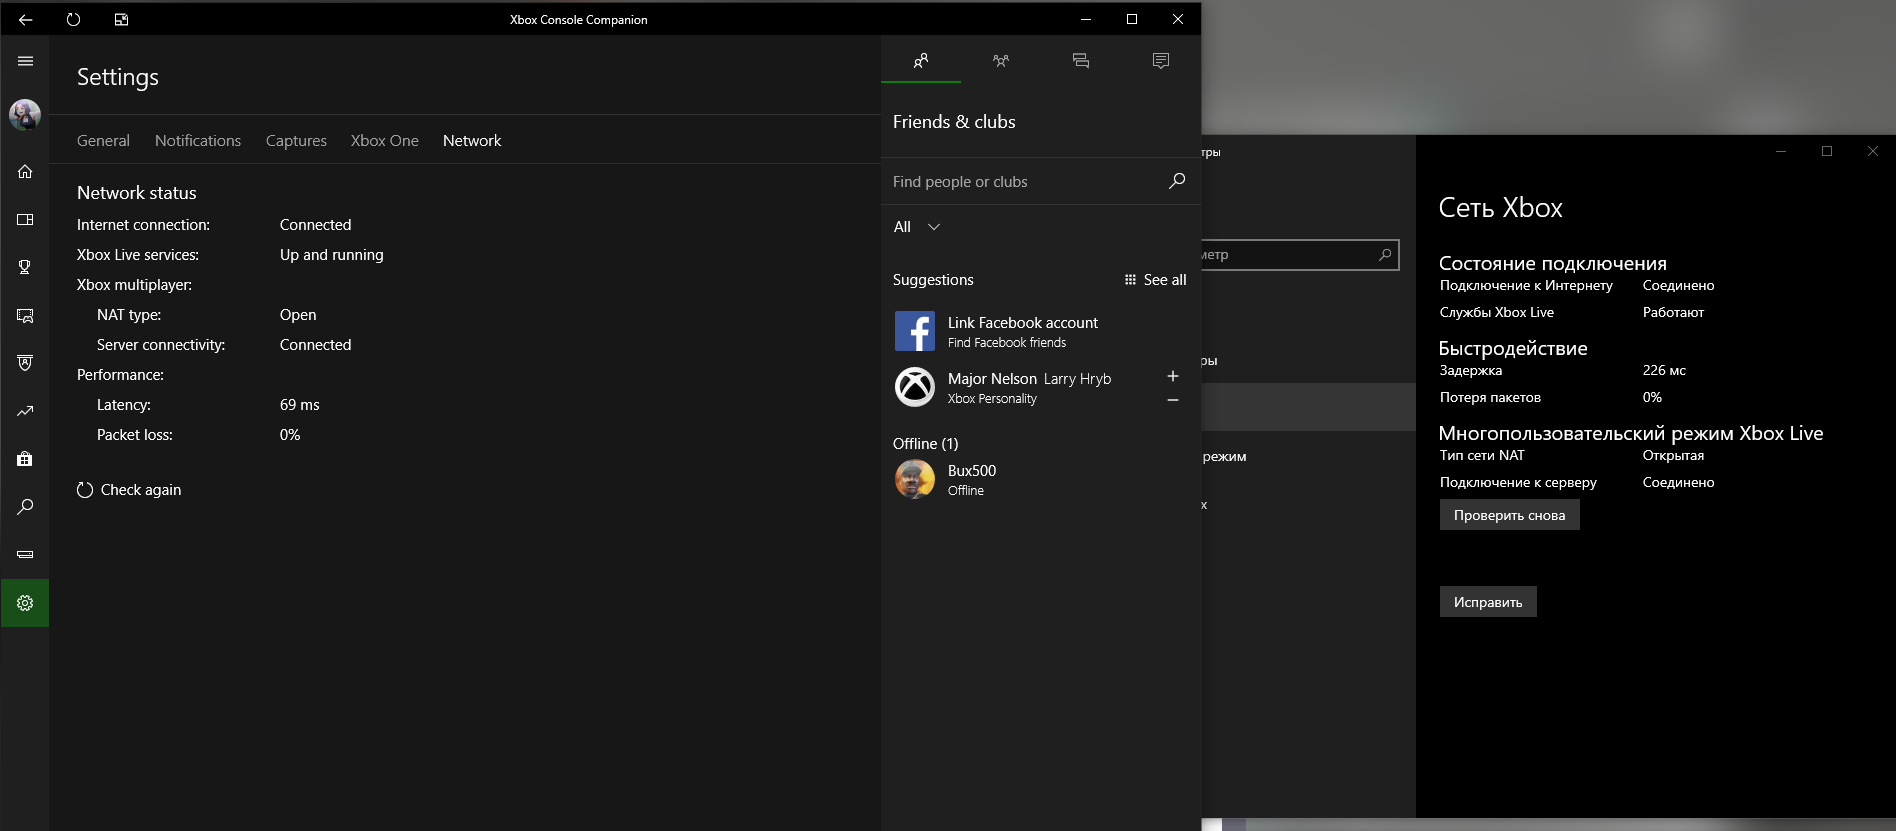1896x831 pixels.
Task: Click the Открытая NAT value
Action: click(1673, 455)
